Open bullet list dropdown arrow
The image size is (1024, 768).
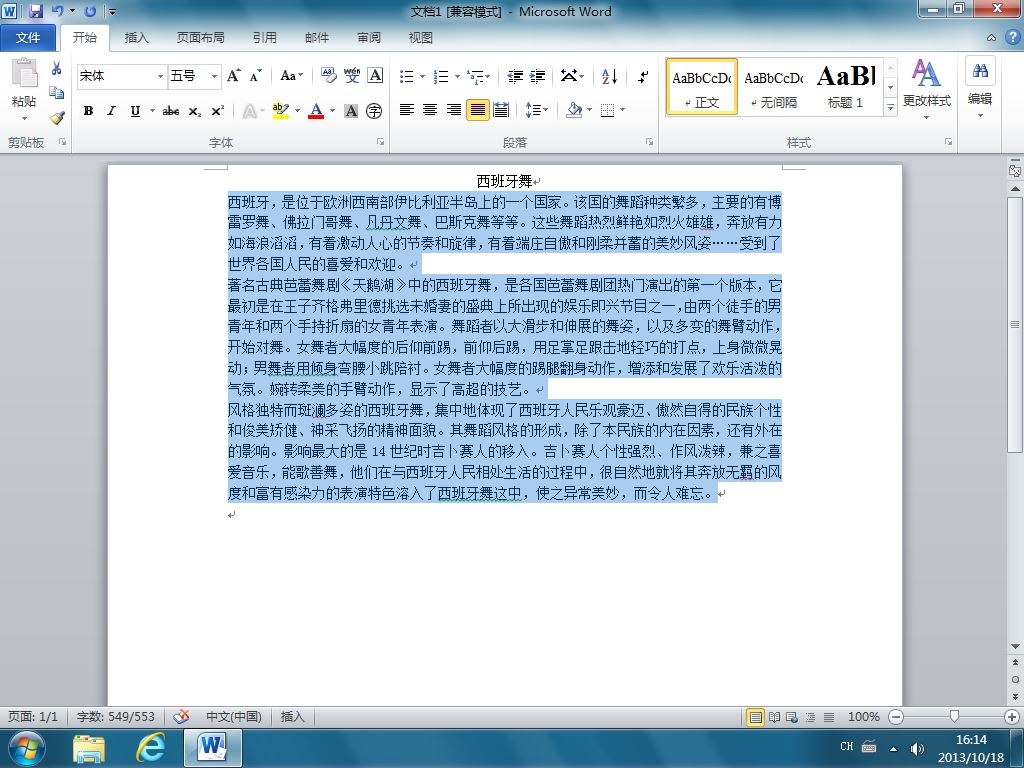pyautogui.click(x=423, y=76)
